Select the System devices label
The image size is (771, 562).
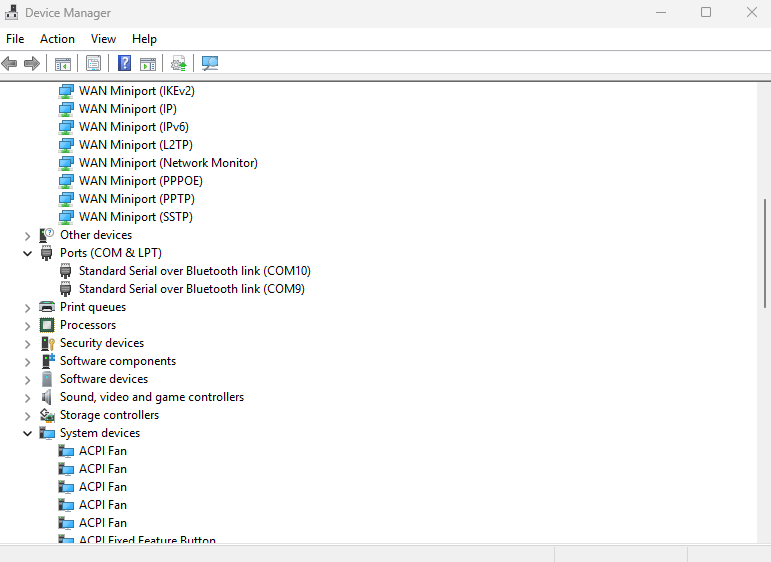pyautogui.click(x=100, y=433)
